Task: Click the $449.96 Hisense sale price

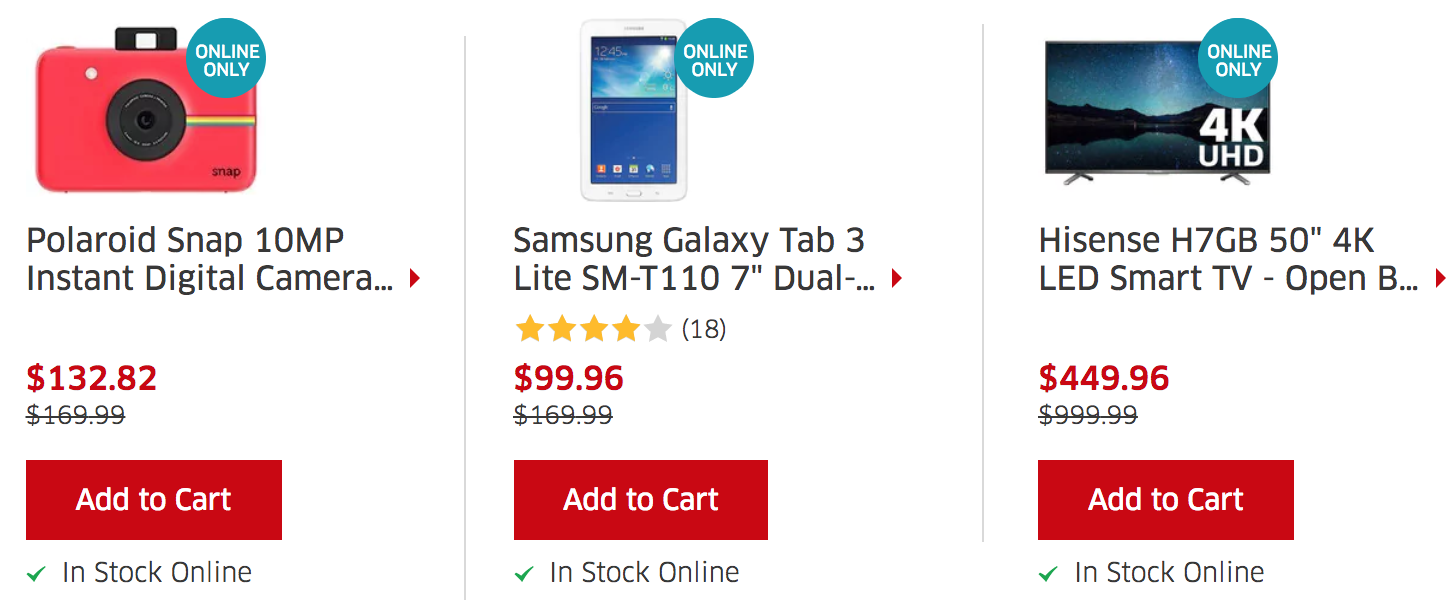Action: pyautogui.click(x=1104, y=378)
